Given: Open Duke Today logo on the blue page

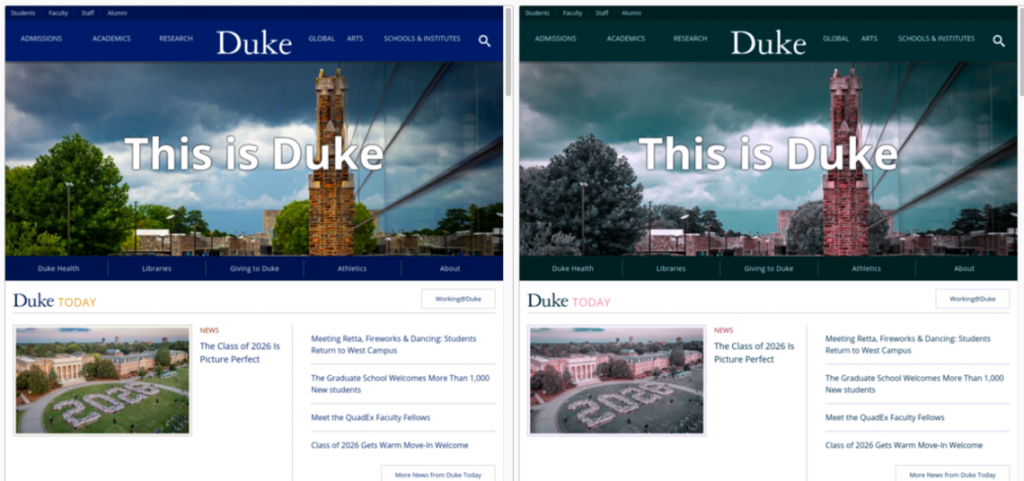Looking at the screenshot, I should tap(54, 301).
